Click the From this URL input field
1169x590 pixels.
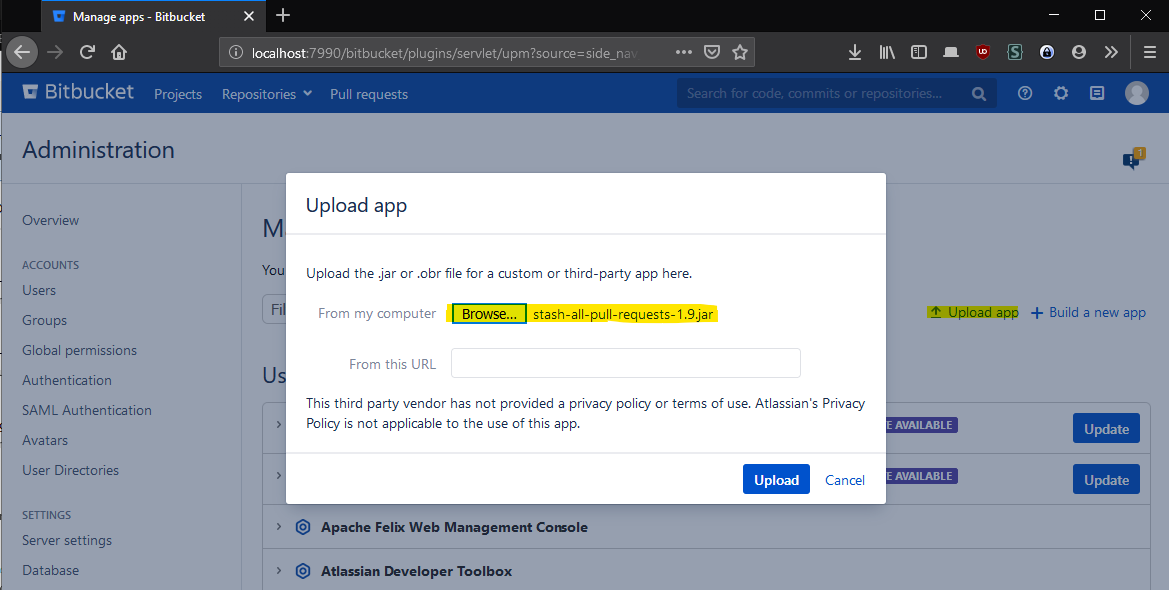tap(626, 363)
